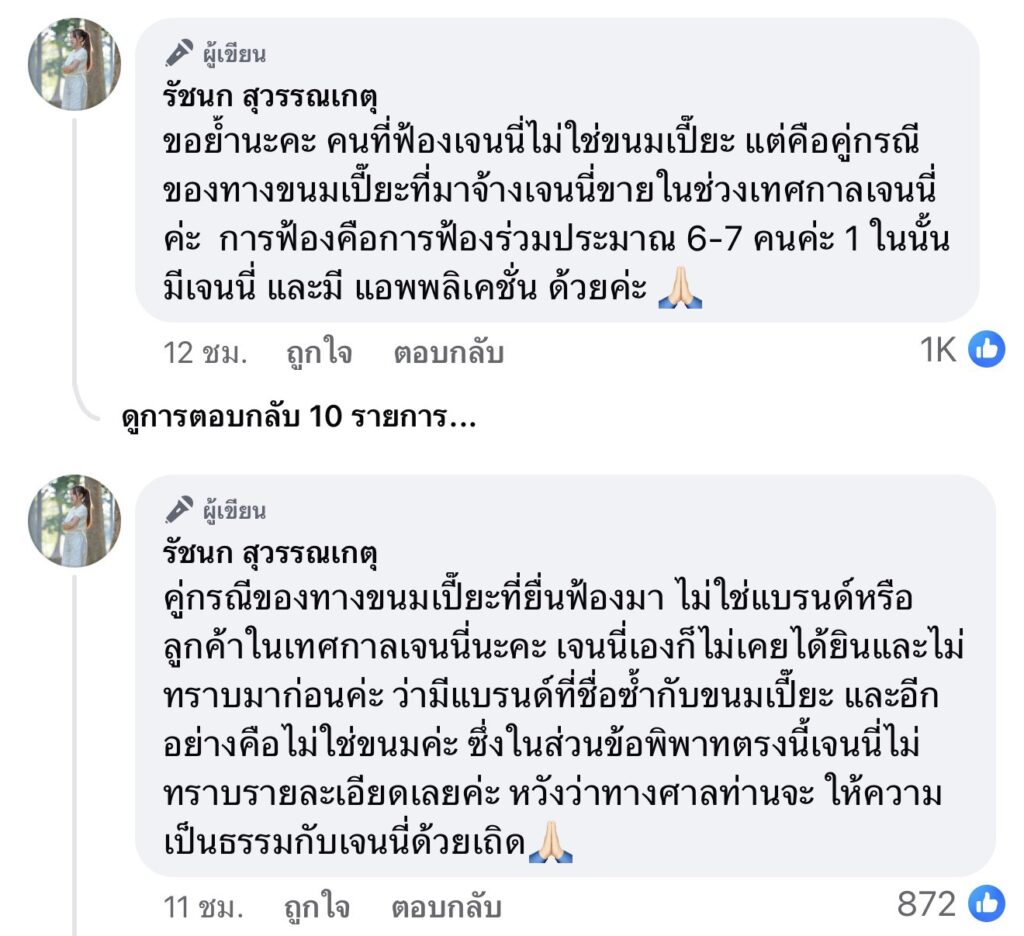The image size is (1024, 936).
Task: Open the 11 ชม. timestamp link
Action: tap(203, 907)
